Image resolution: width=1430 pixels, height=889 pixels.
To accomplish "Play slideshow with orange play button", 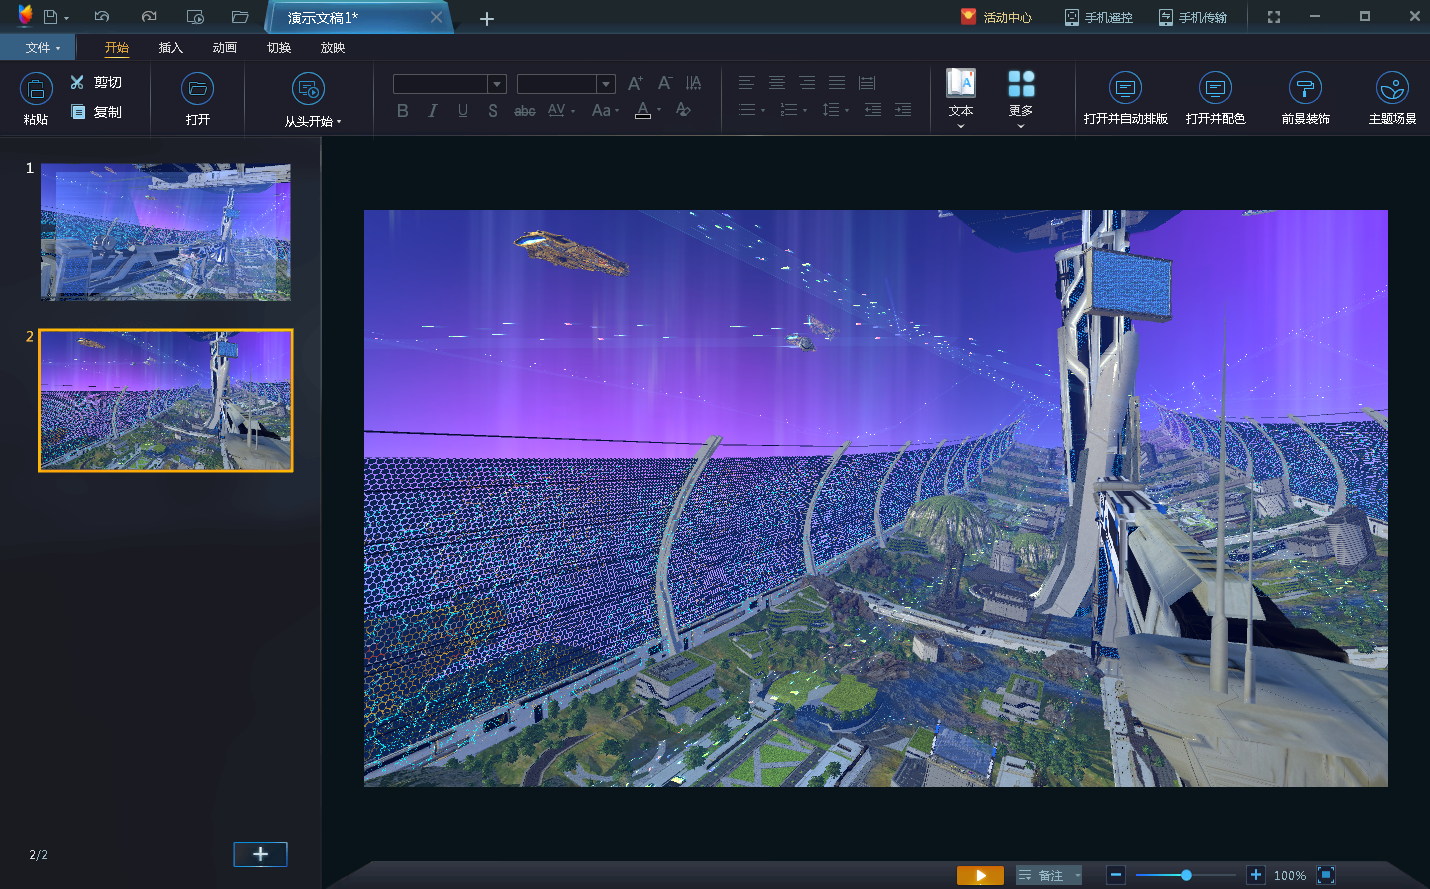I will (x=980, y=875).
